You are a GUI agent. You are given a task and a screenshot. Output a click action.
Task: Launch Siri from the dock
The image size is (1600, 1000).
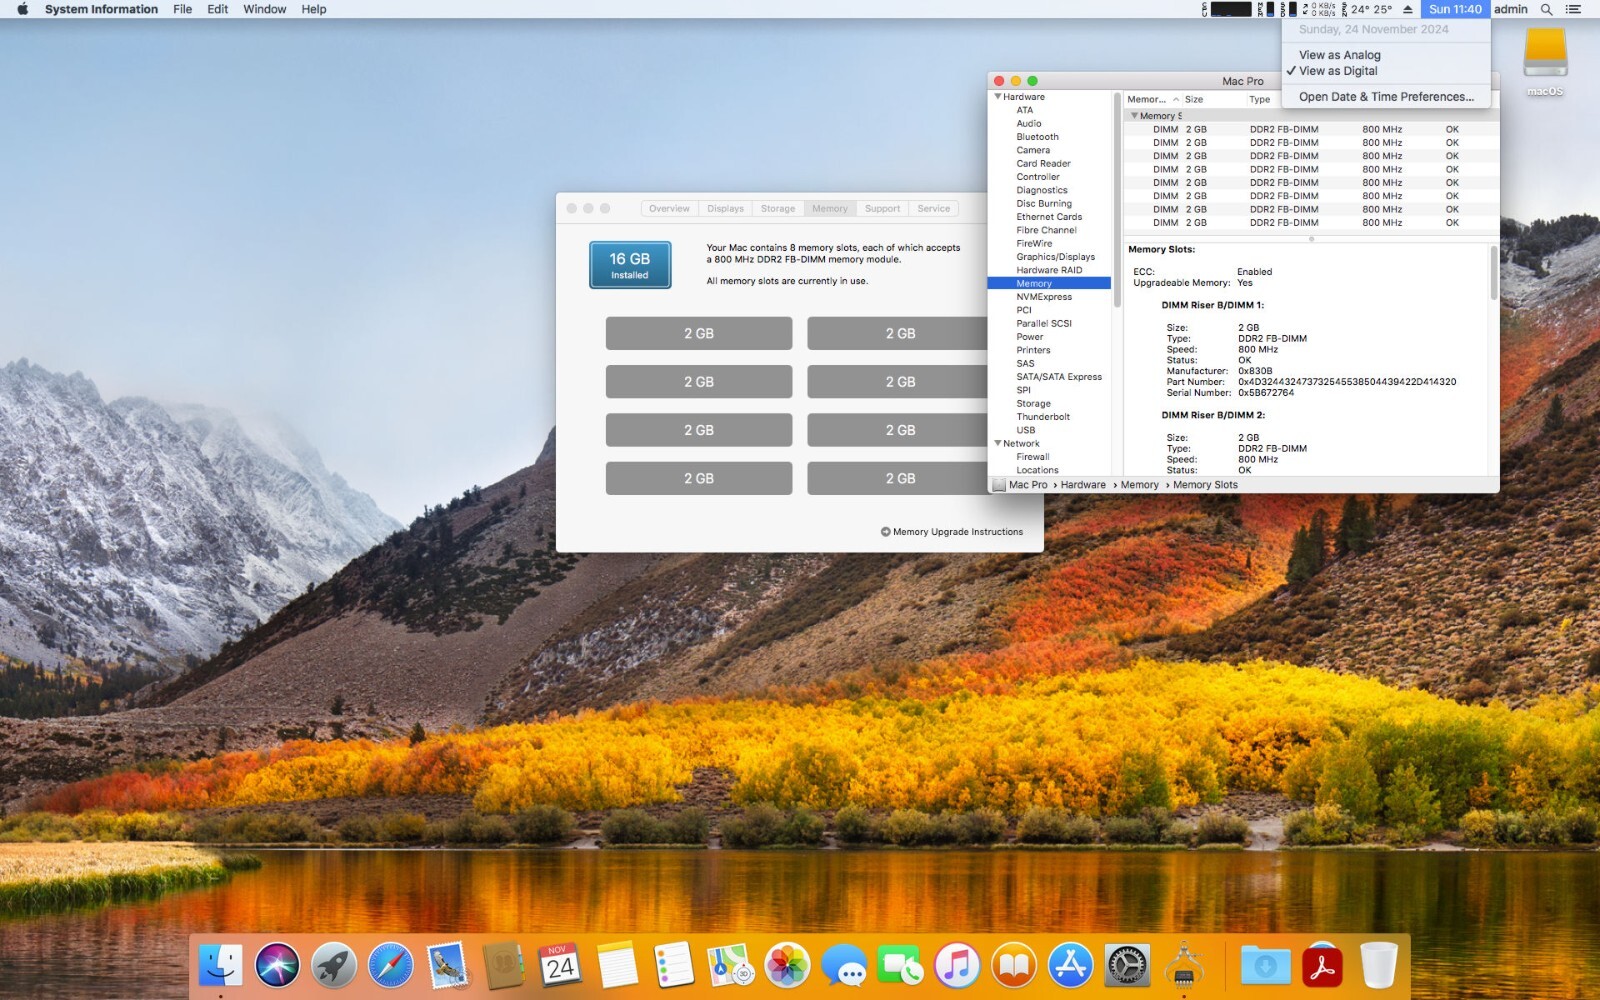point(277,966)
